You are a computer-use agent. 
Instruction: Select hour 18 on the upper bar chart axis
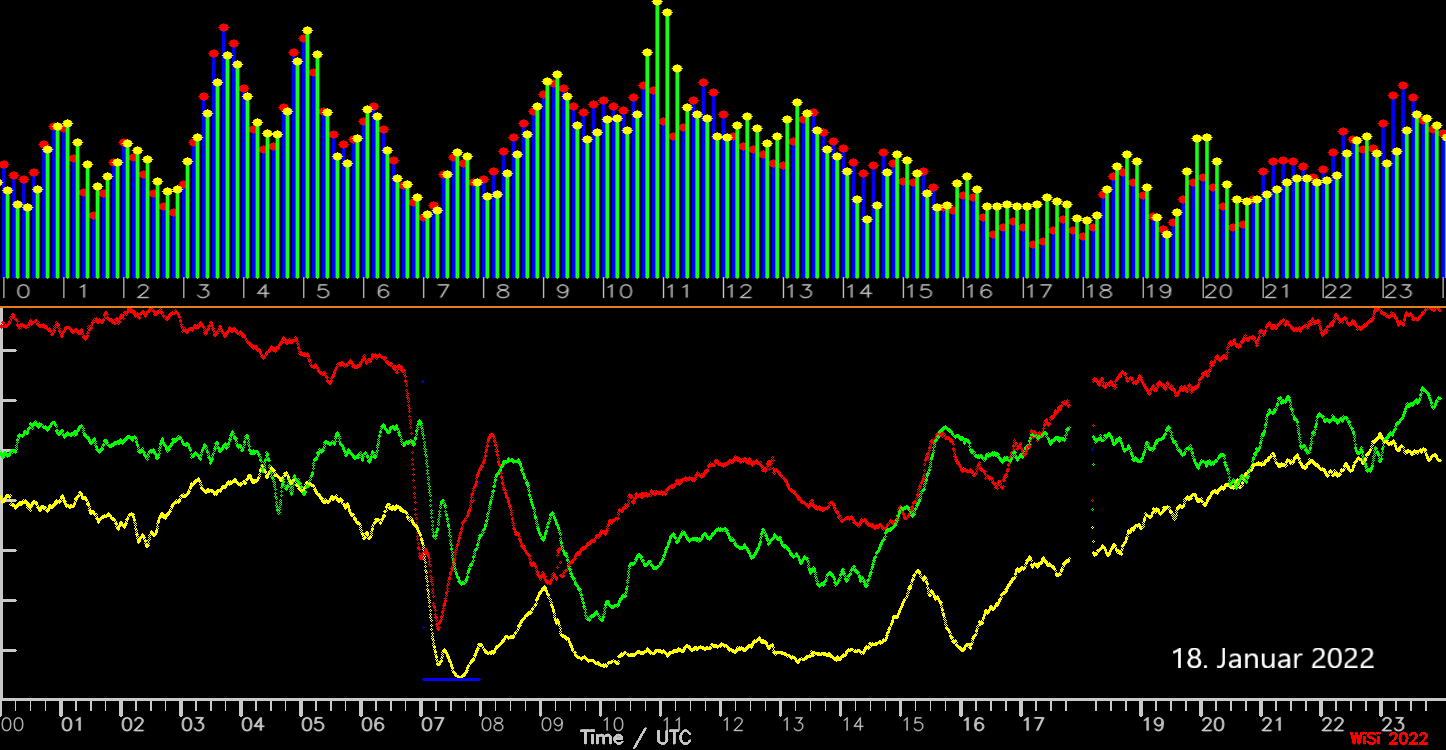pyautogui.click(x=1099, y=292)
